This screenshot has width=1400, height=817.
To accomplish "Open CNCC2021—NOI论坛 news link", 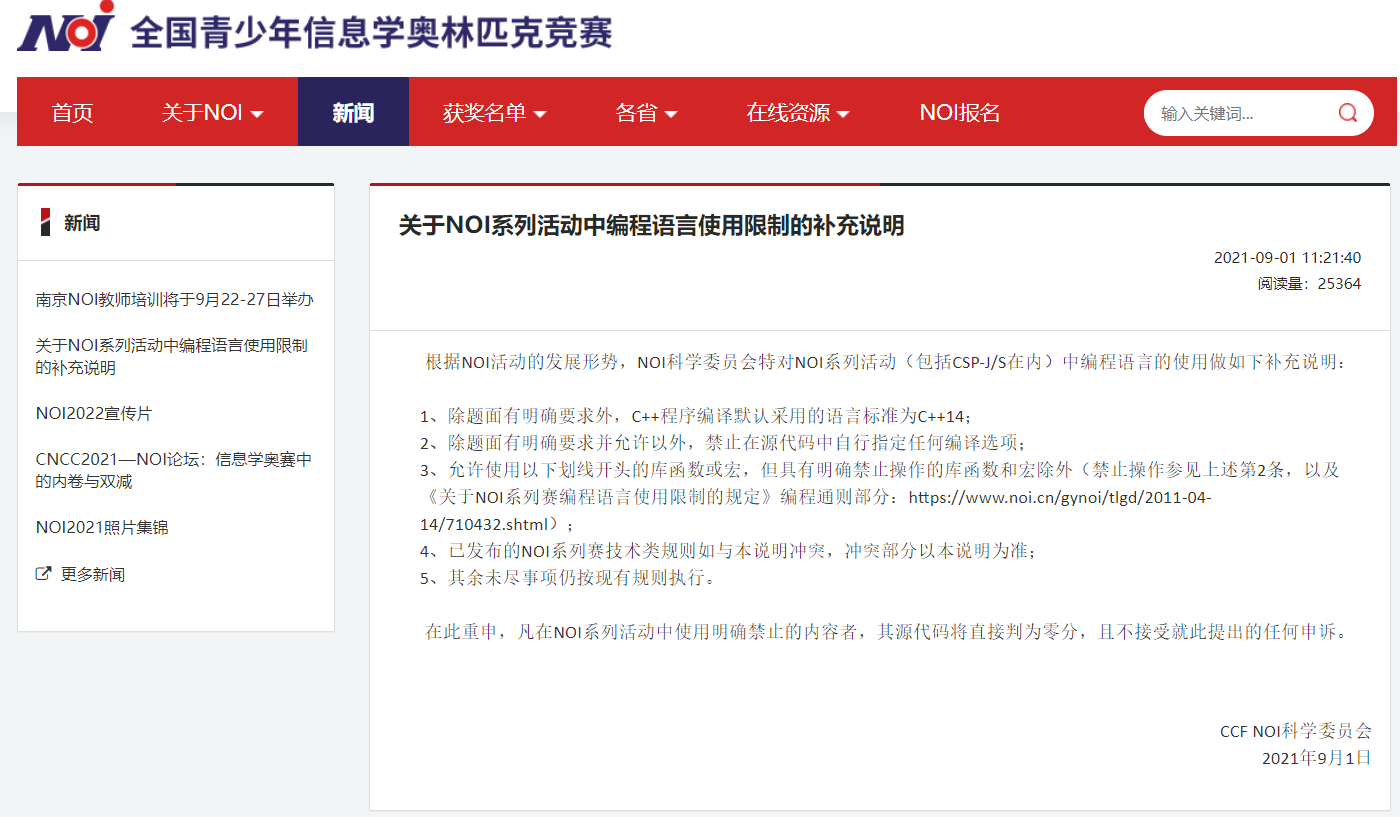I will pos(174,470).
